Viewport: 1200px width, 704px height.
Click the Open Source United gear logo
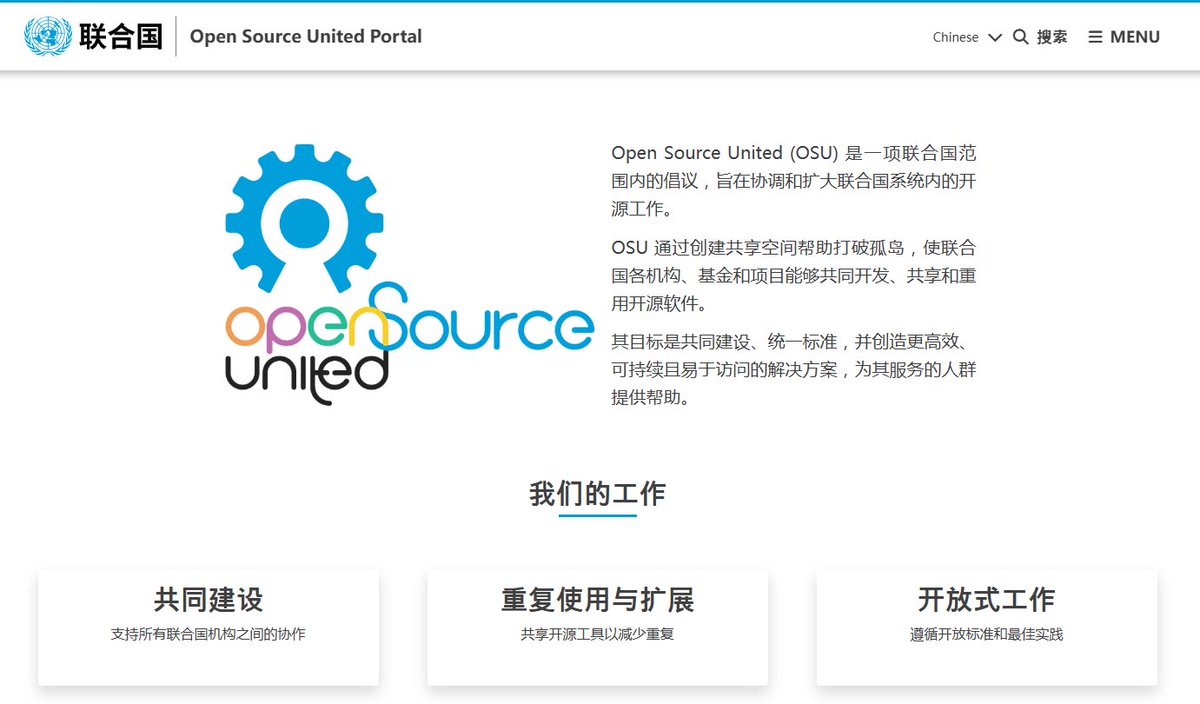point(408,274)
